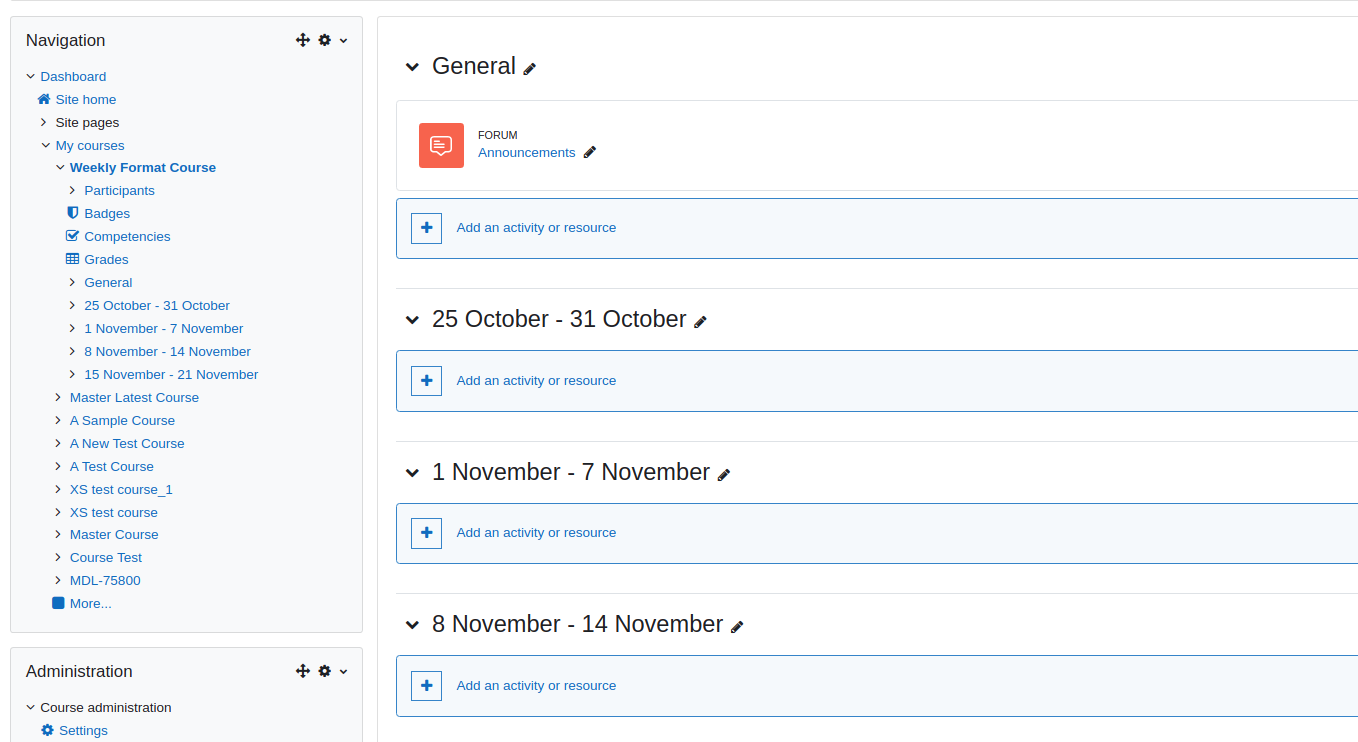This screenshot has width=1358, height=742.
Task: Click the move icon in Navigation block
Action: 303,40
